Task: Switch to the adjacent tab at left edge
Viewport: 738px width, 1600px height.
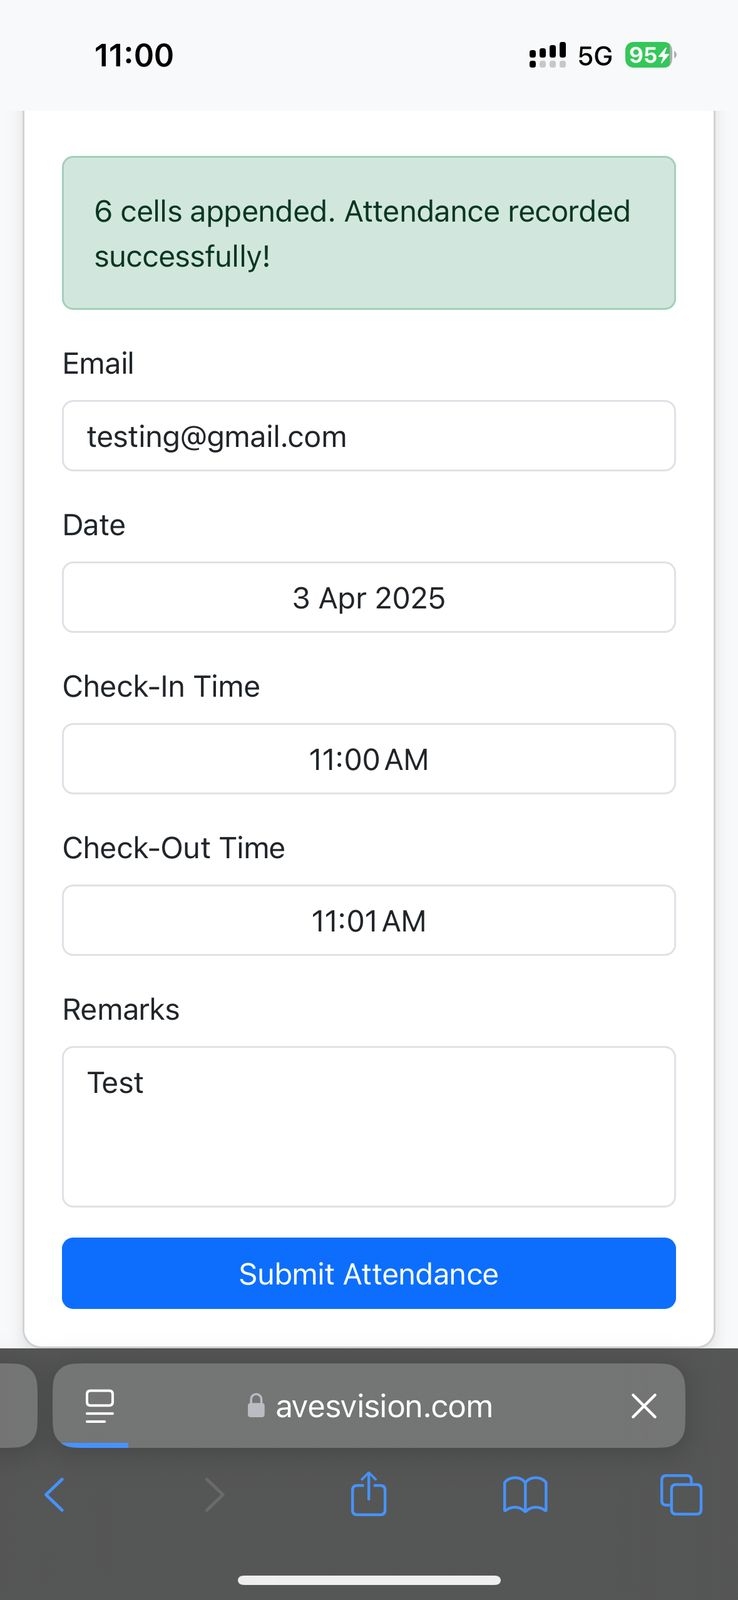Action: 17,1406
